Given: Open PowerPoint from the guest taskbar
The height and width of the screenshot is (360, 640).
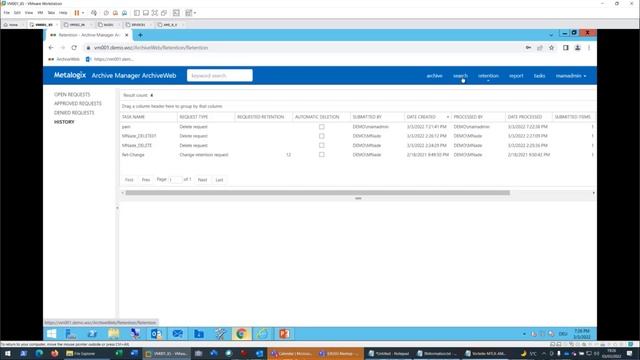Looking at the screenshot, I should click(284, 334).
